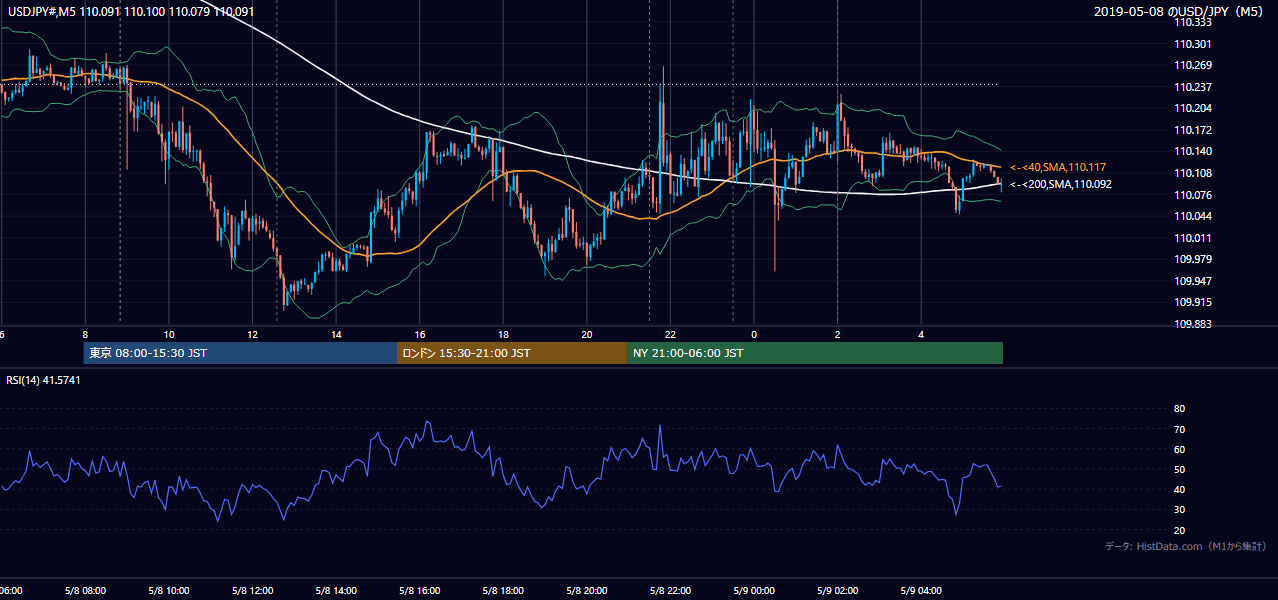Click the 5/9 04:00 bottom time label
This screenshot has width=1278, height=600.
point(920,591)
